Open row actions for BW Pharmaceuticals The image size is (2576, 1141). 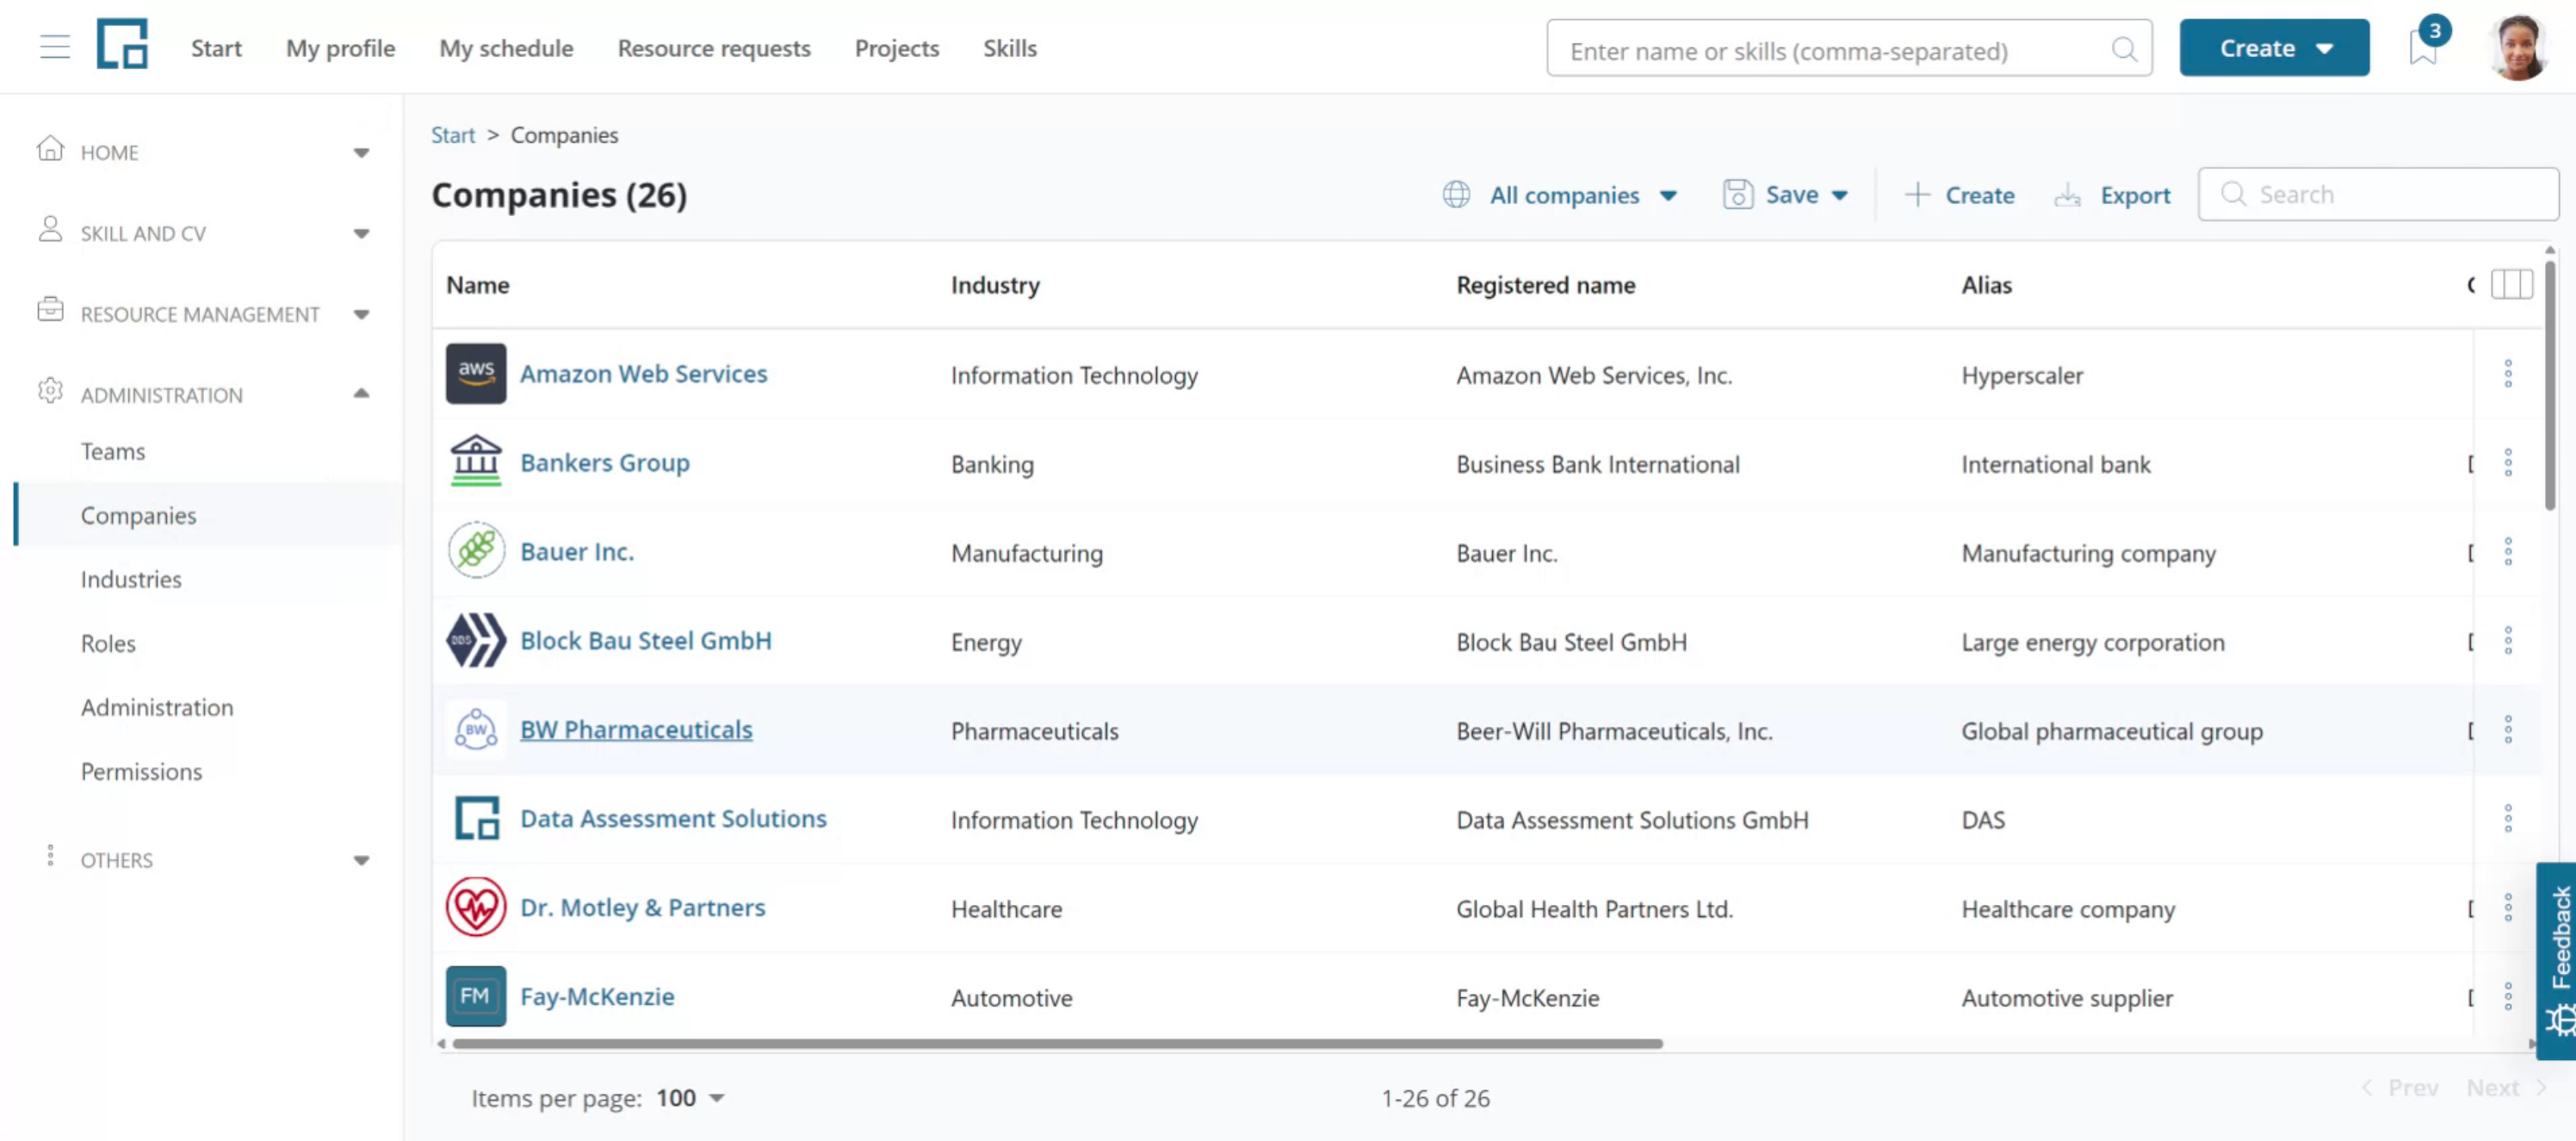pyautogui.click(x=2508, y=729)
